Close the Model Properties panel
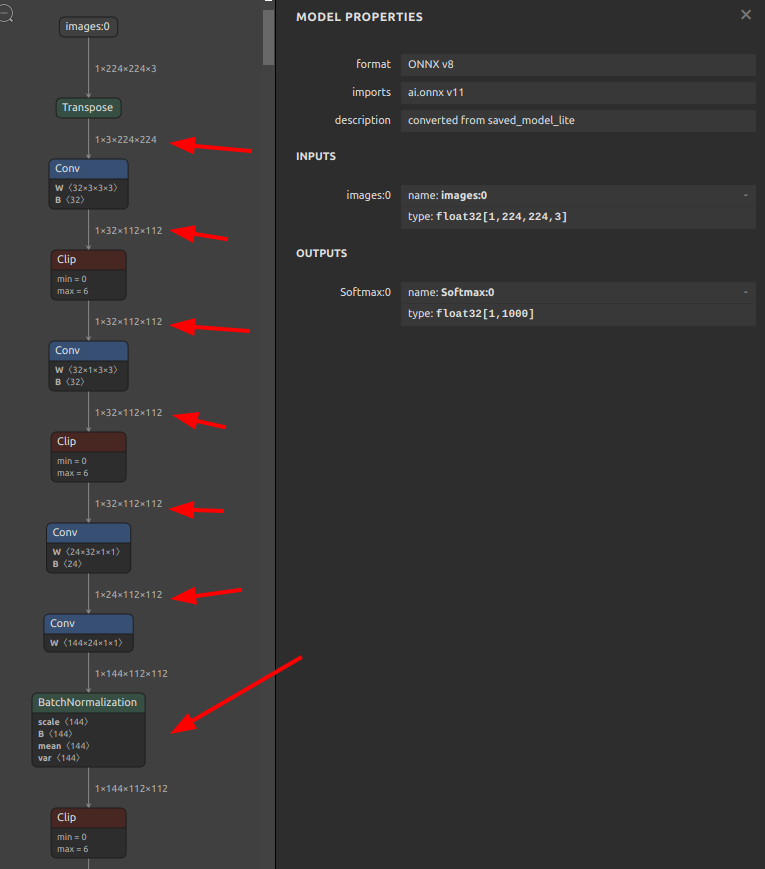Screen dimensions: 765x869 coord(745,15)
